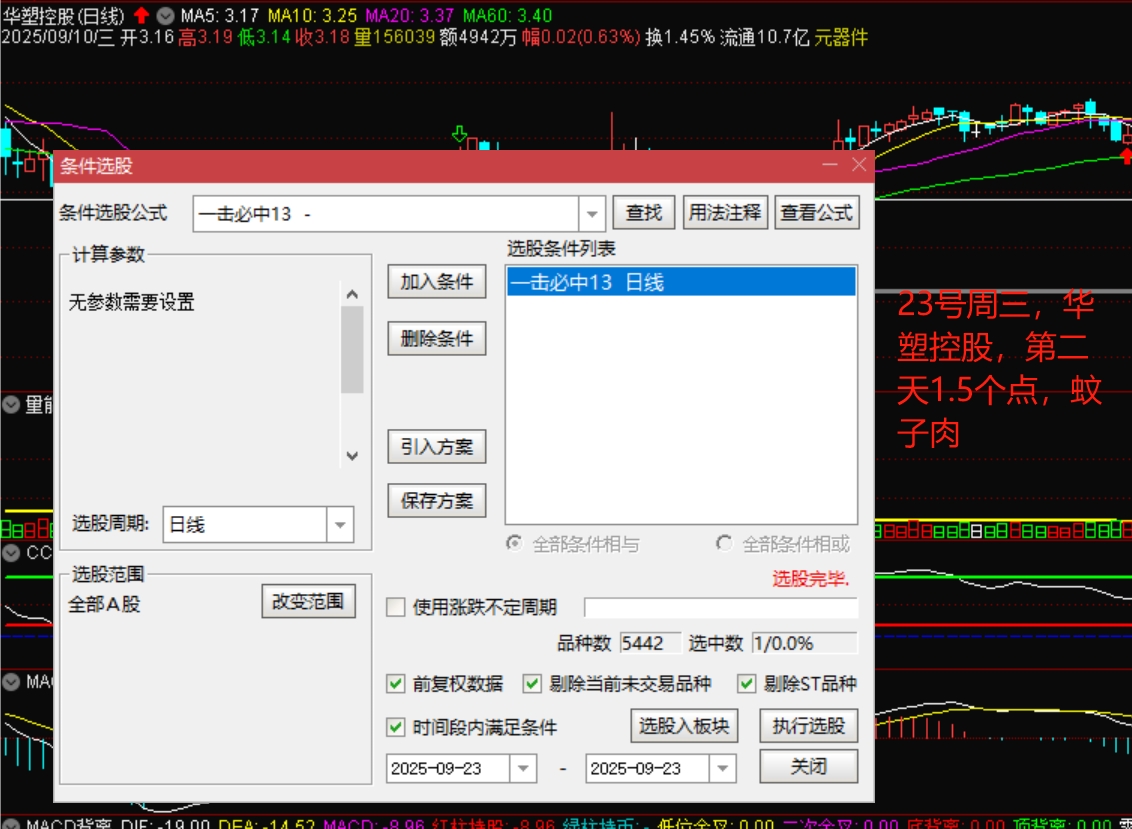
Task: Click the green down arrow marker on chart
Action: tap(459, 134)
